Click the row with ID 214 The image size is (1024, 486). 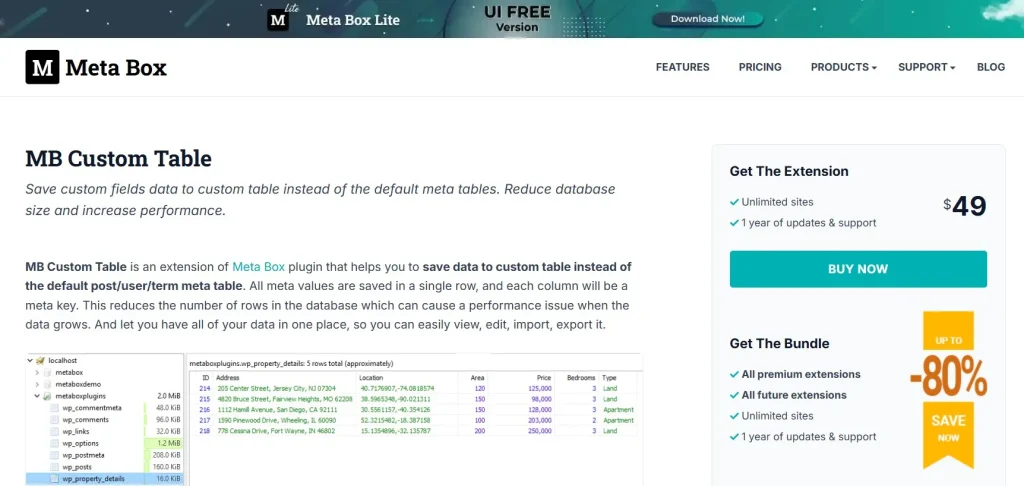point(415,388)
